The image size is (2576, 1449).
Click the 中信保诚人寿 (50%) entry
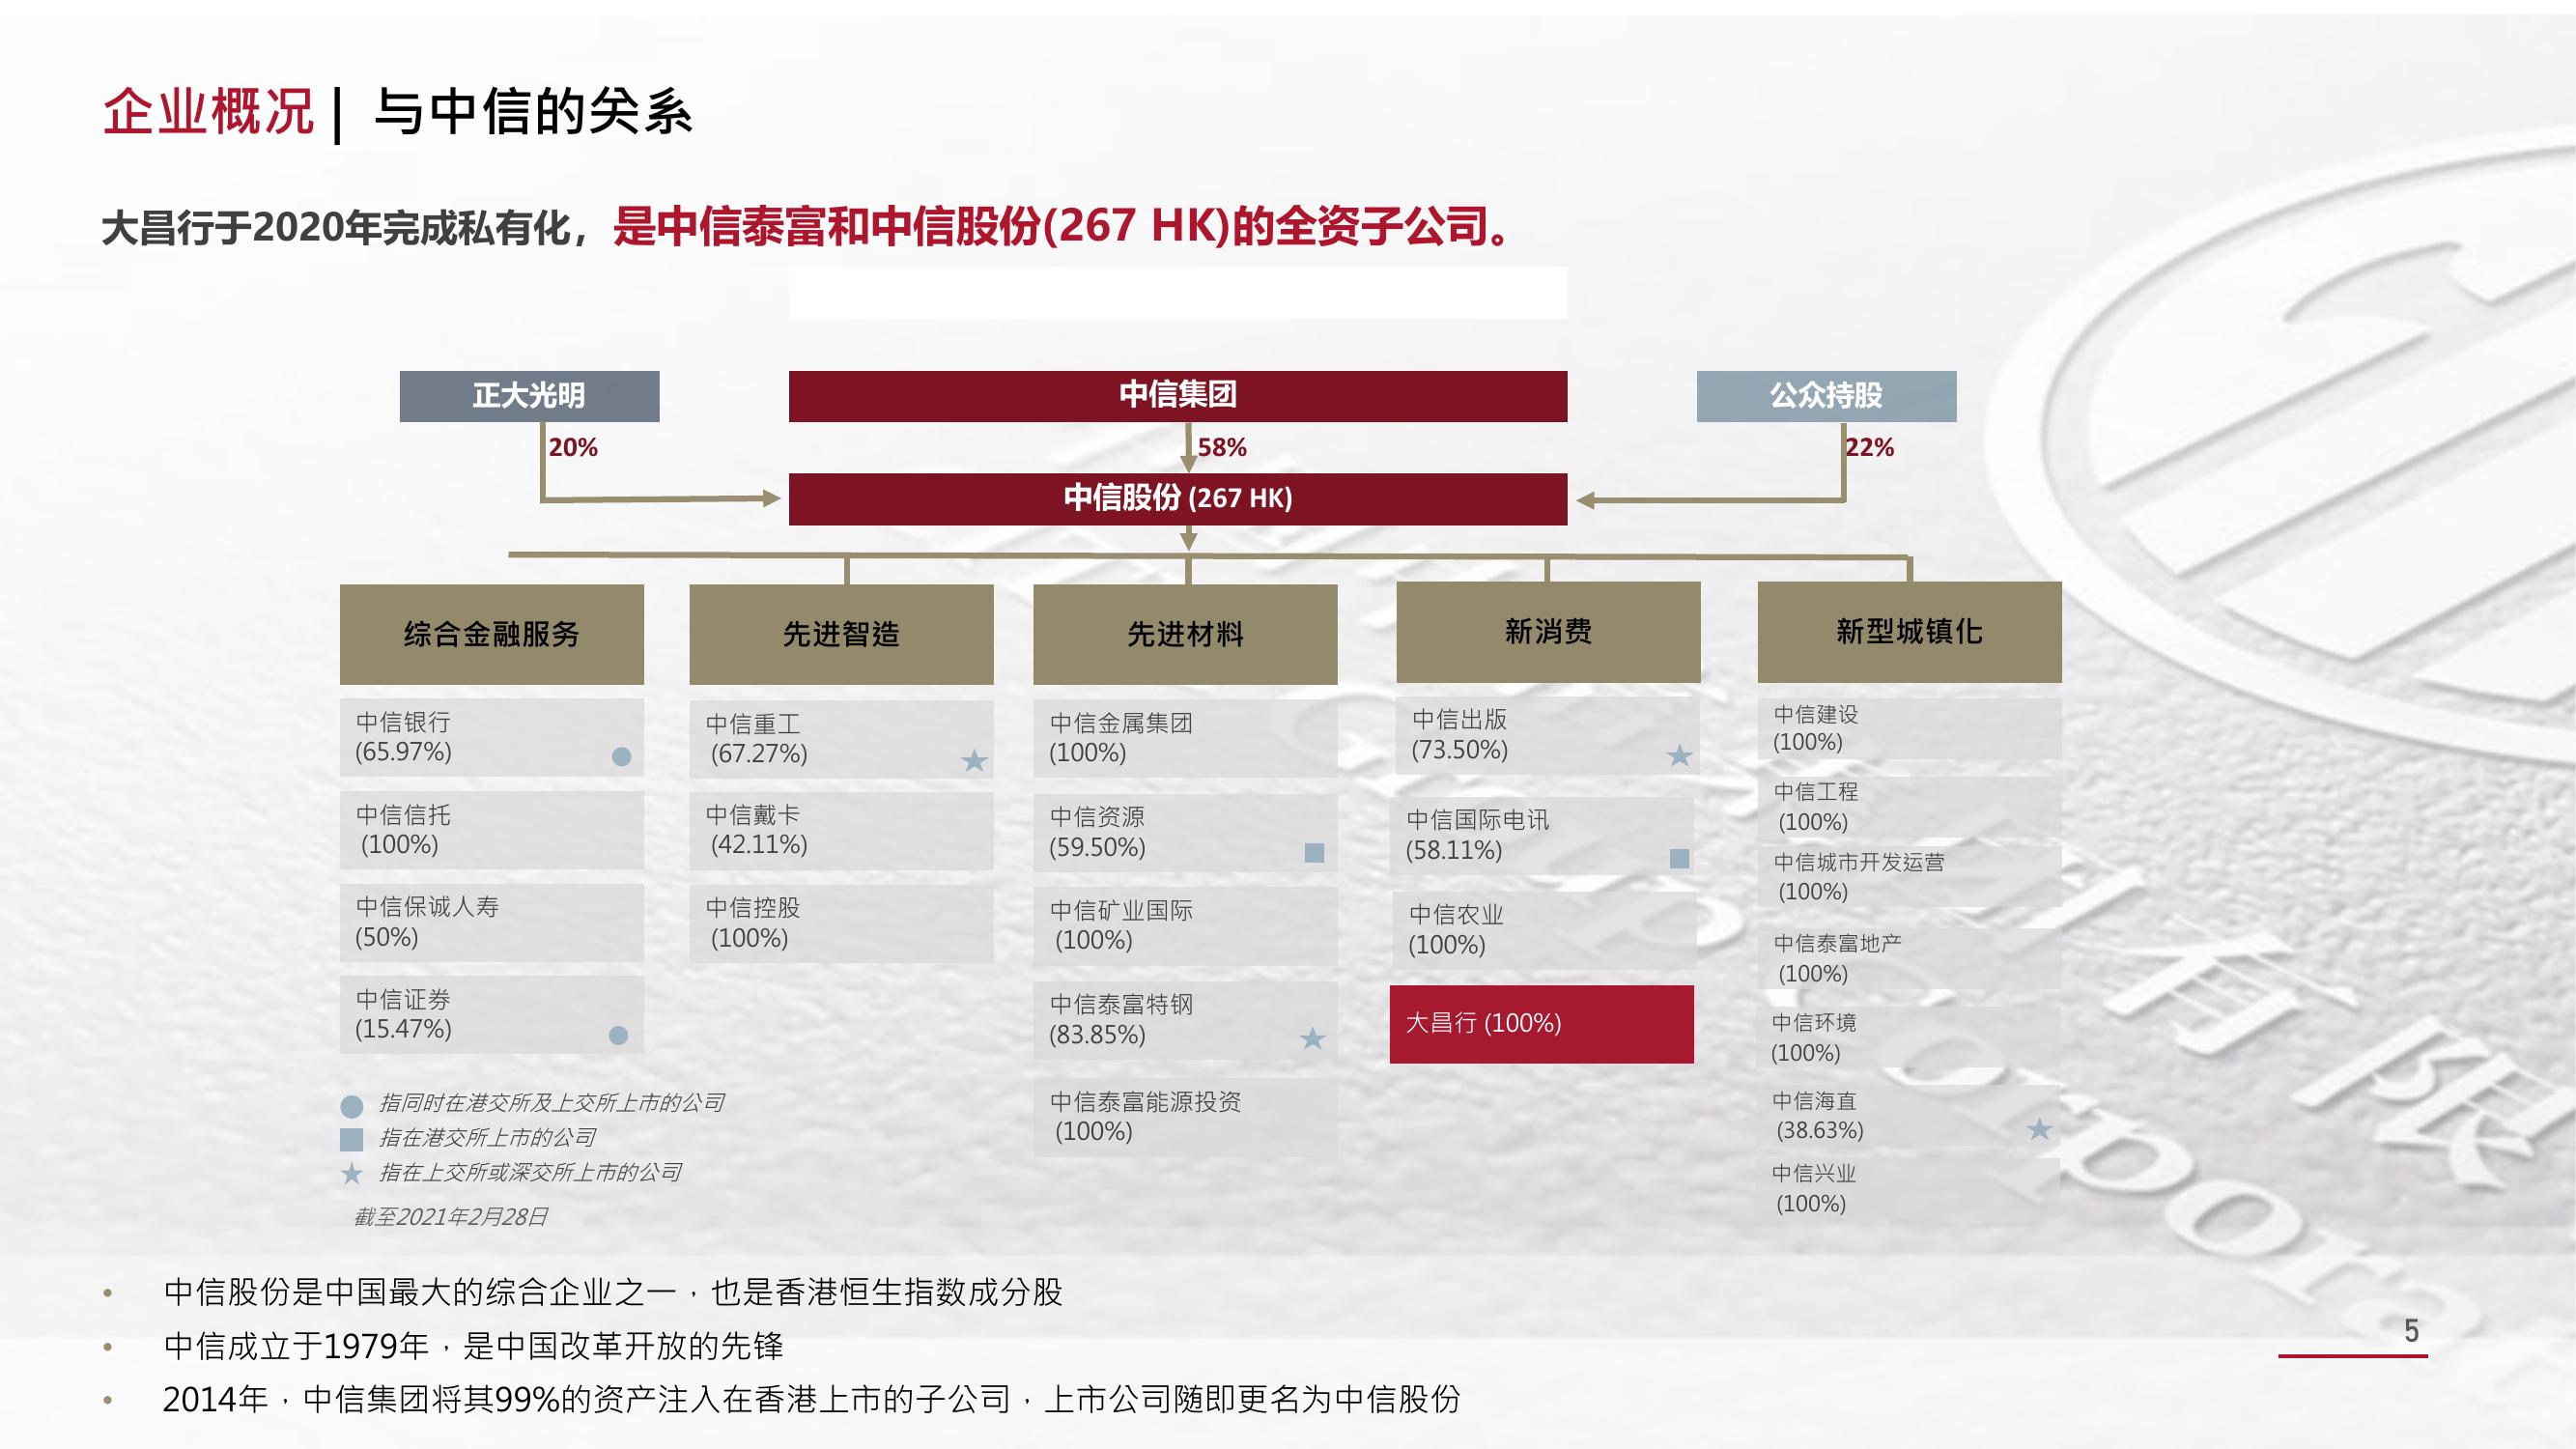coord(491,922)
